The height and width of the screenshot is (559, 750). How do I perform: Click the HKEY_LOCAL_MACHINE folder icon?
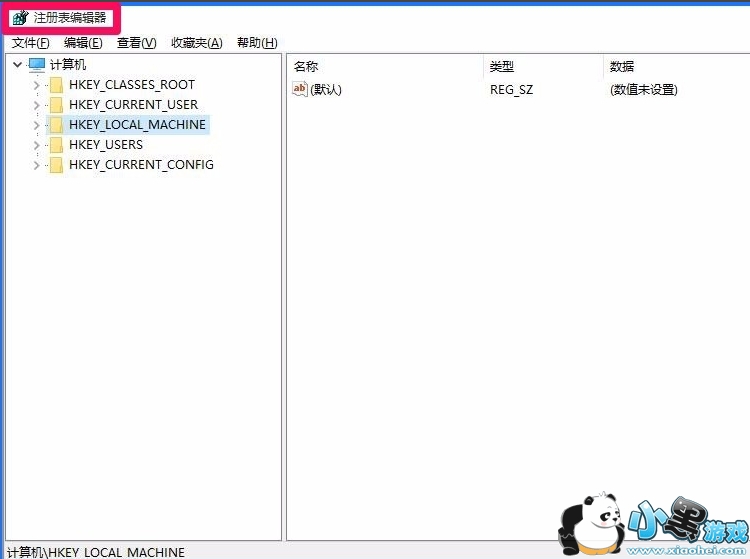tap(56, 125)
